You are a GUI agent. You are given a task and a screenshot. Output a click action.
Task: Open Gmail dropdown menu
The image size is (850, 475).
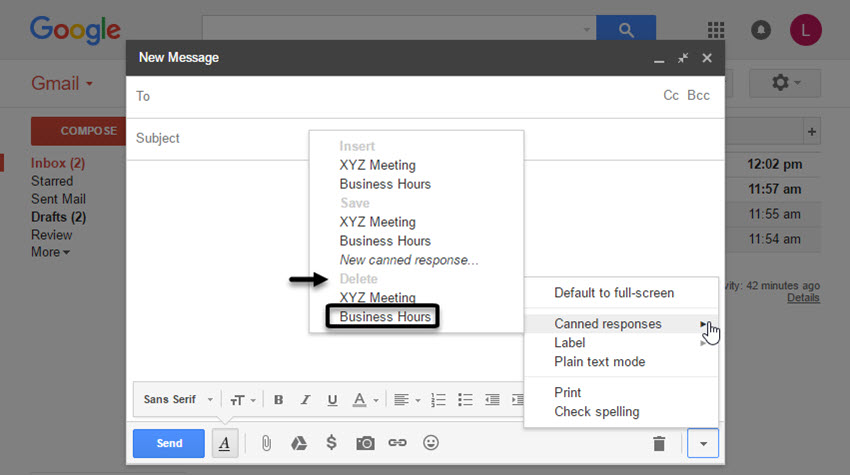coord(62,84)
